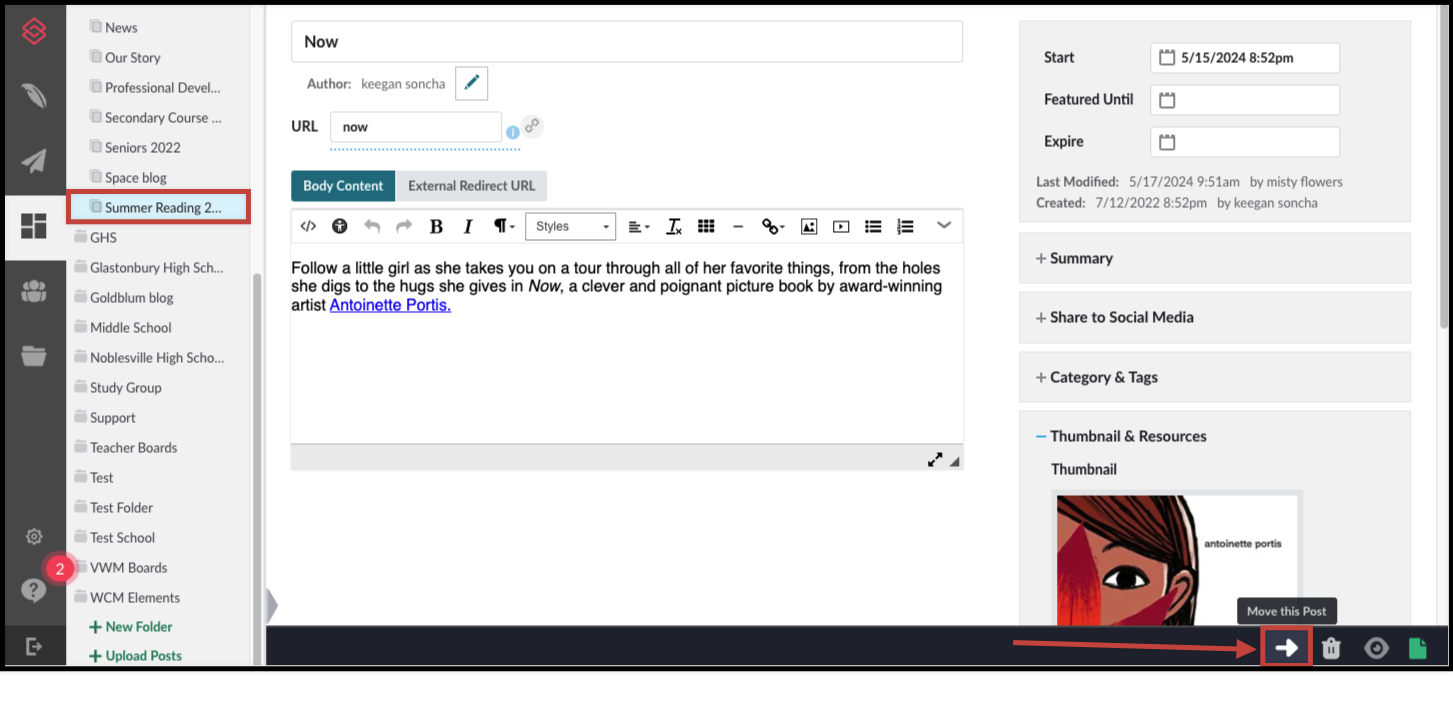Open the Styles dropdown
The width and height of the screenshot is (1453, 715).
tap(571, 227)
